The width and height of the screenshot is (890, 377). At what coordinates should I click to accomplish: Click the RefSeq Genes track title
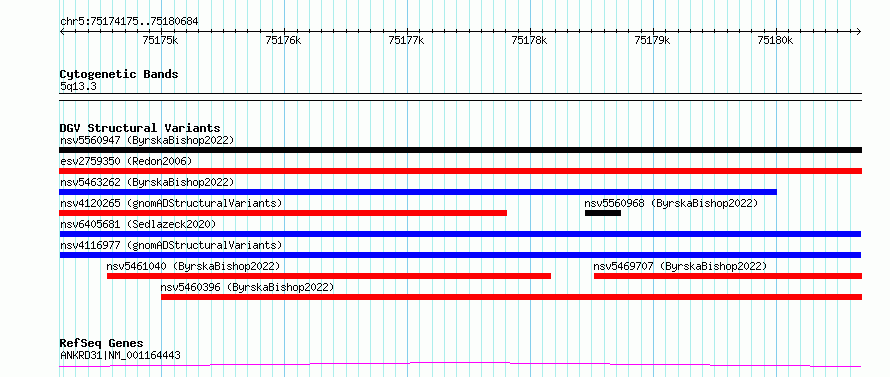[102, 344]
